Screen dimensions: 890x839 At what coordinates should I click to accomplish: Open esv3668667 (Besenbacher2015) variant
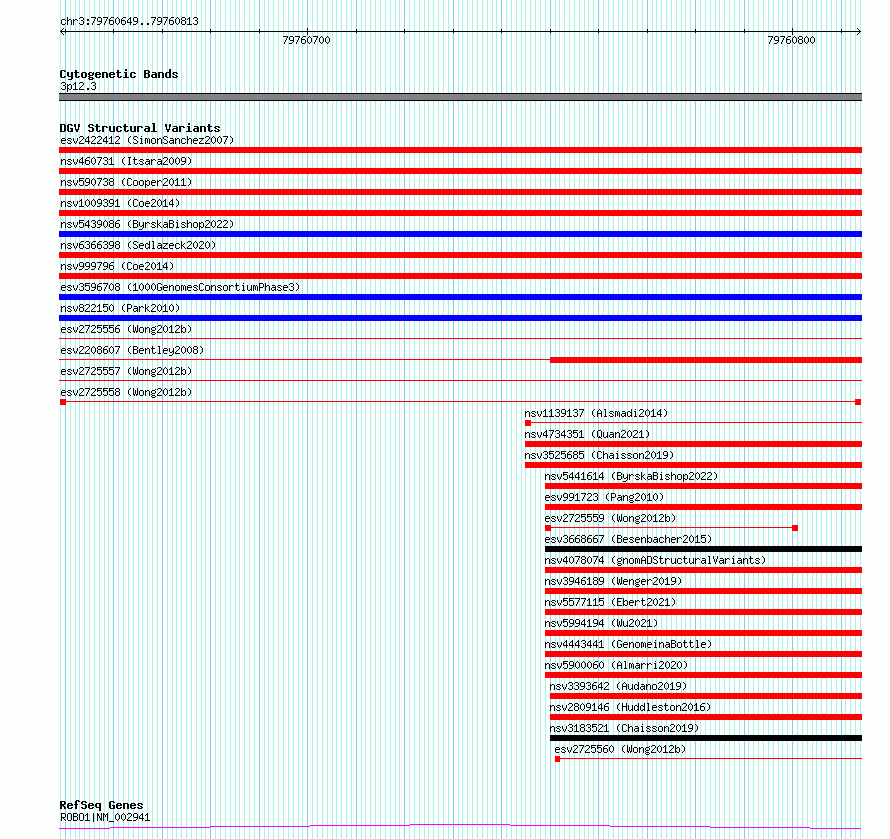[x=628, y=539]
